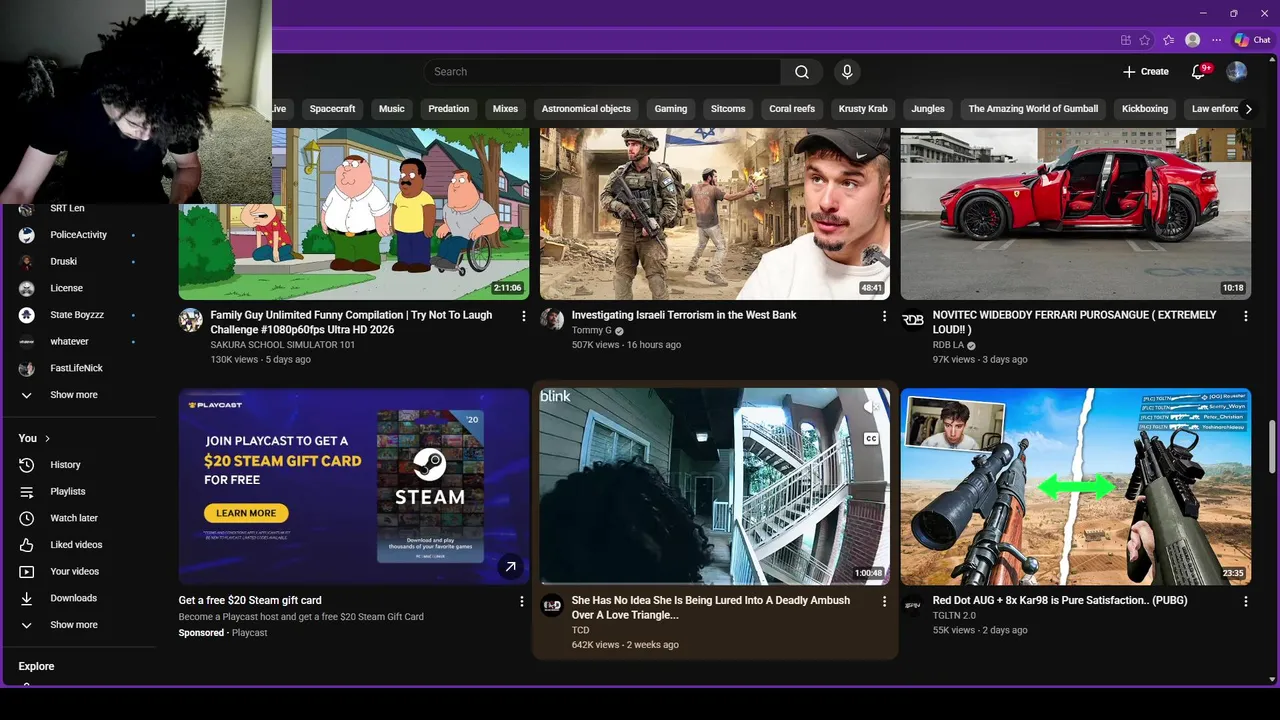This screenshot has height=720, width=1280.
Task: Click the browser favorites star icon
Action: click(1145, 40)
